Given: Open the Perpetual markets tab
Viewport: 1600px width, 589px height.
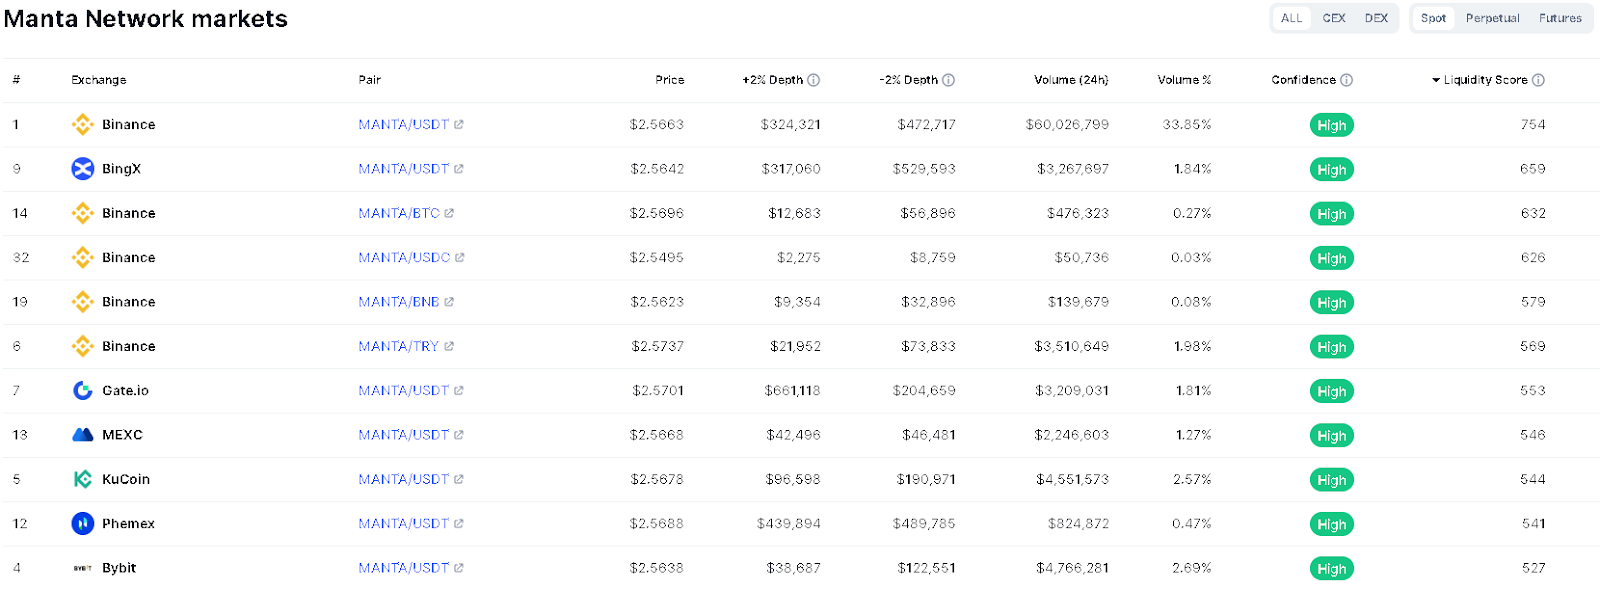Looking at the screenshot, I should 1493,18.
